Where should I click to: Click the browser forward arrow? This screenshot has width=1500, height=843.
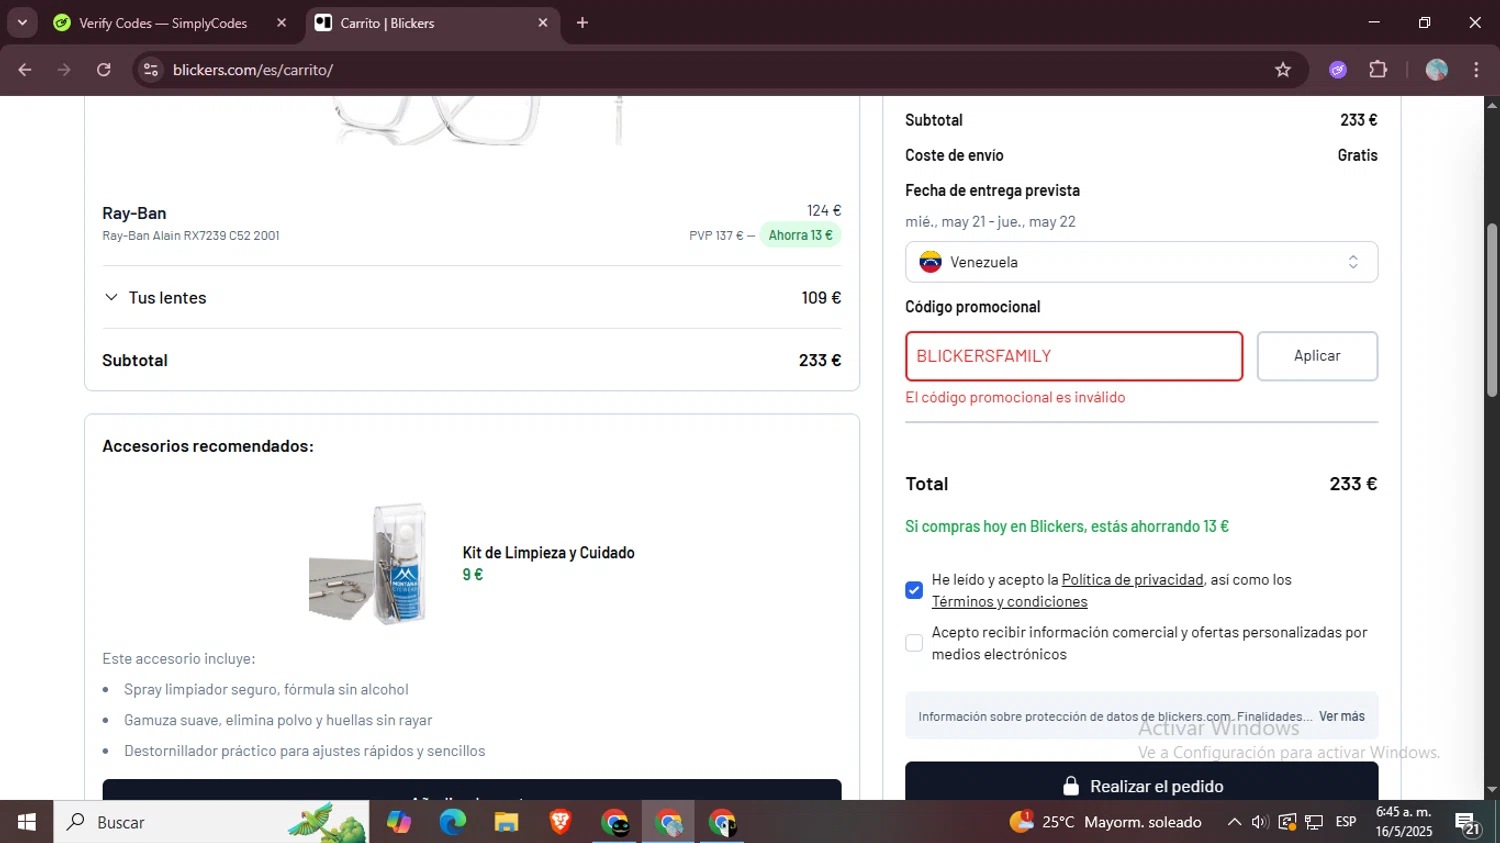pos(64,70)
